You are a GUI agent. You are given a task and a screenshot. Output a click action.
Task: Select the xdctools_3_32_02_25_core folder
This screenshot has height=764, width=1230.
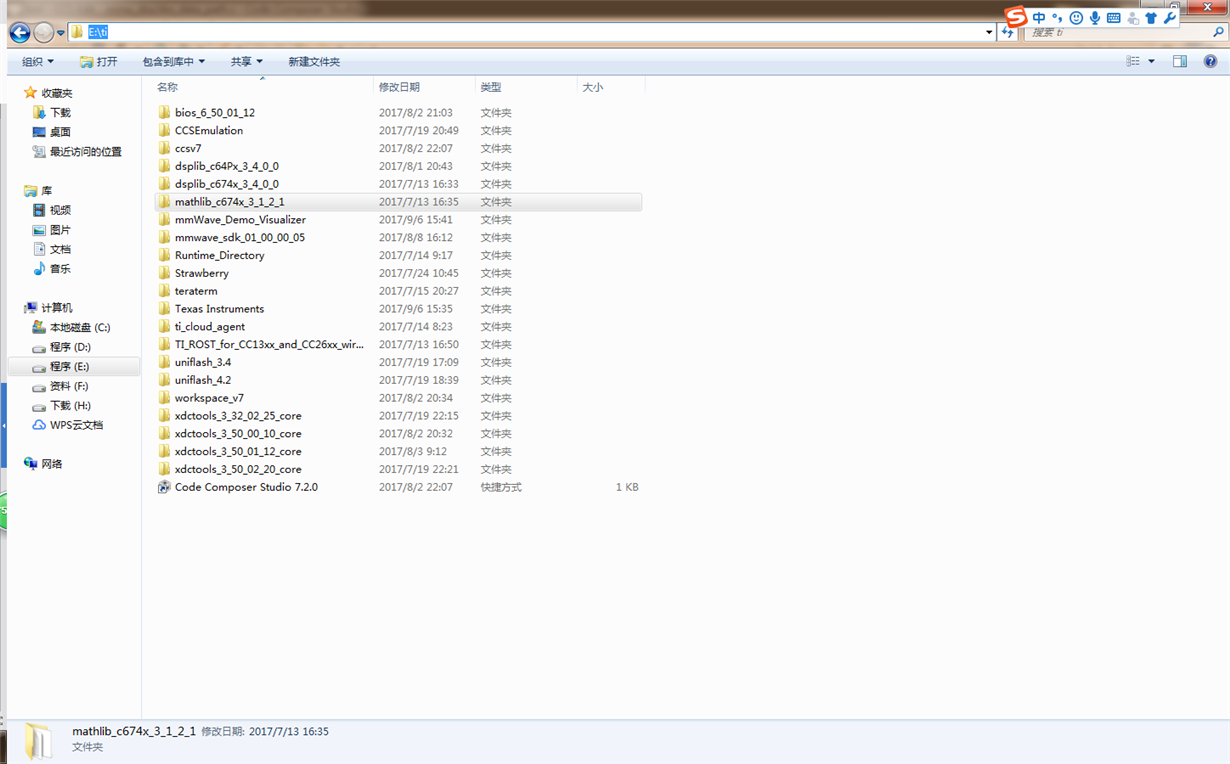pyautogui.click(x=238, y=416)
